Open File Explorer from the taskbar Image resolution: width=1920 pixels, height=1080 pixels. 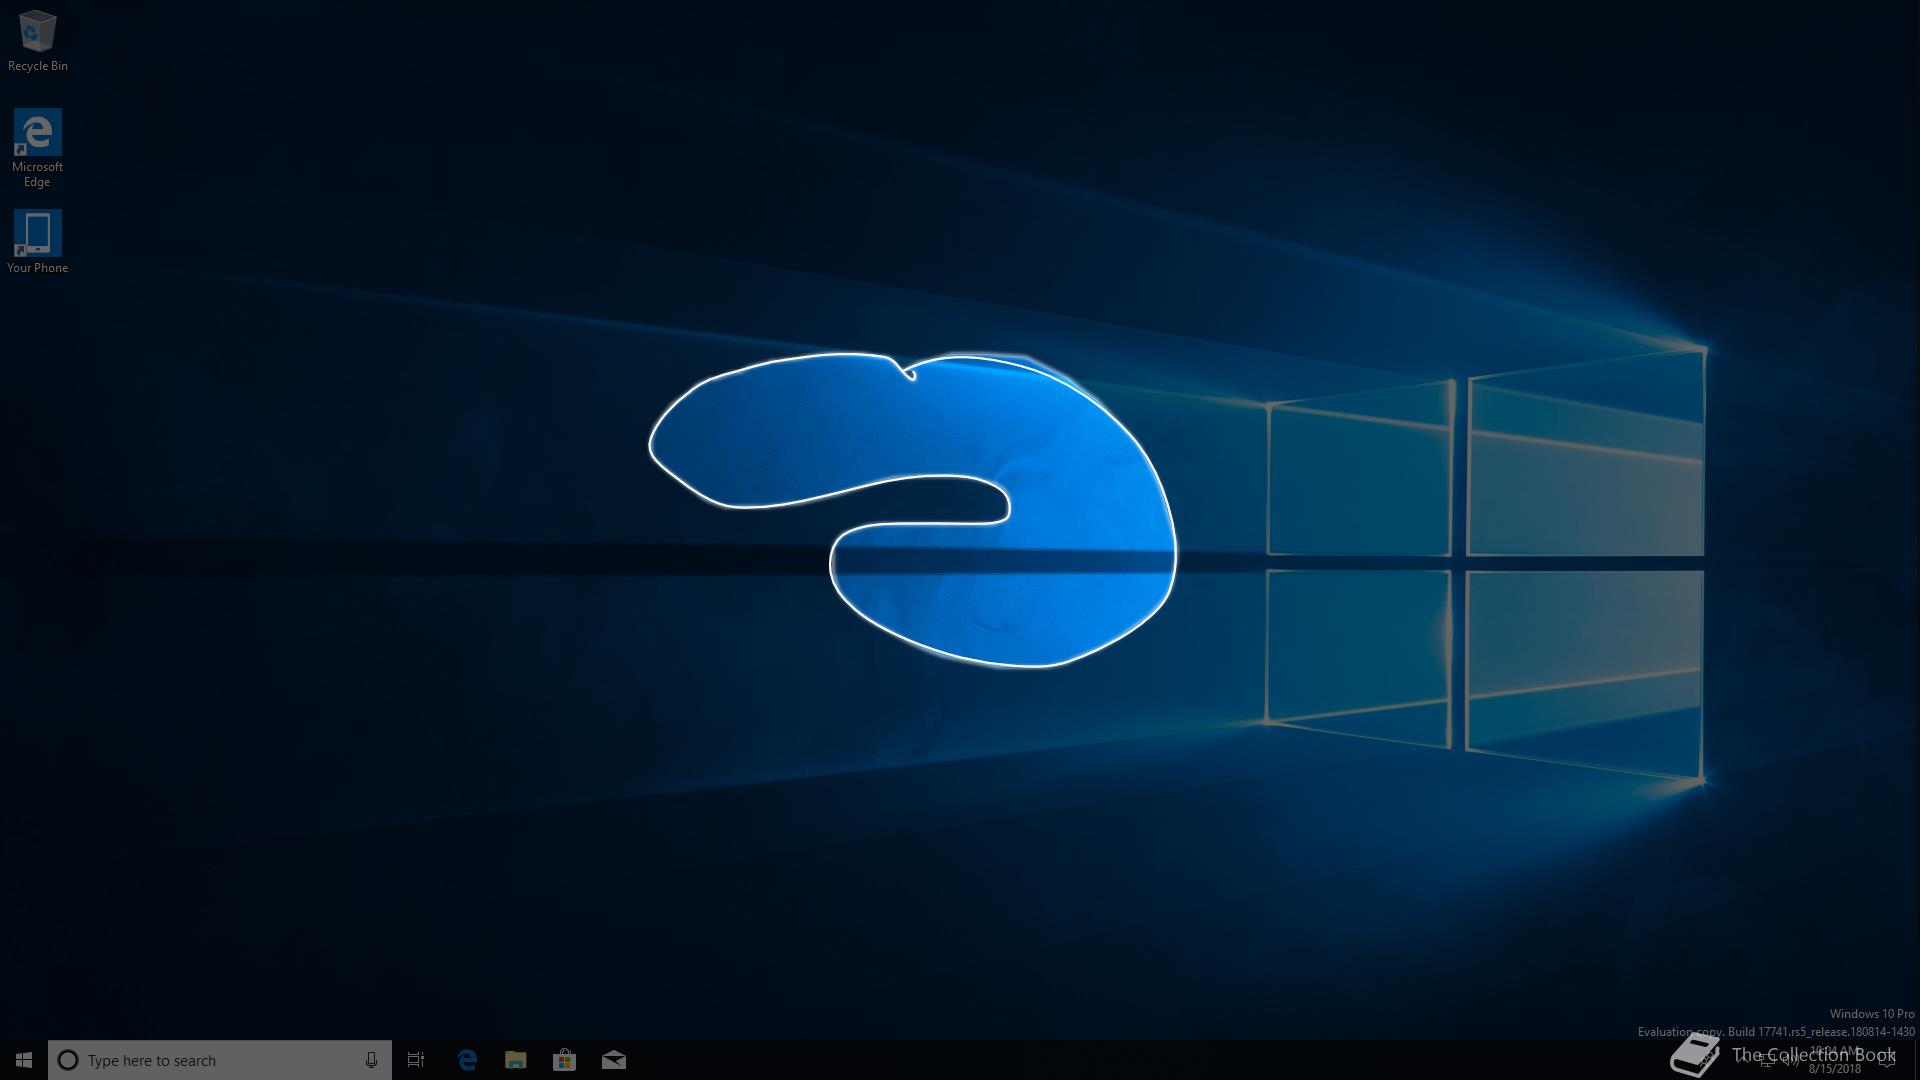click(x=516, y=1060)
